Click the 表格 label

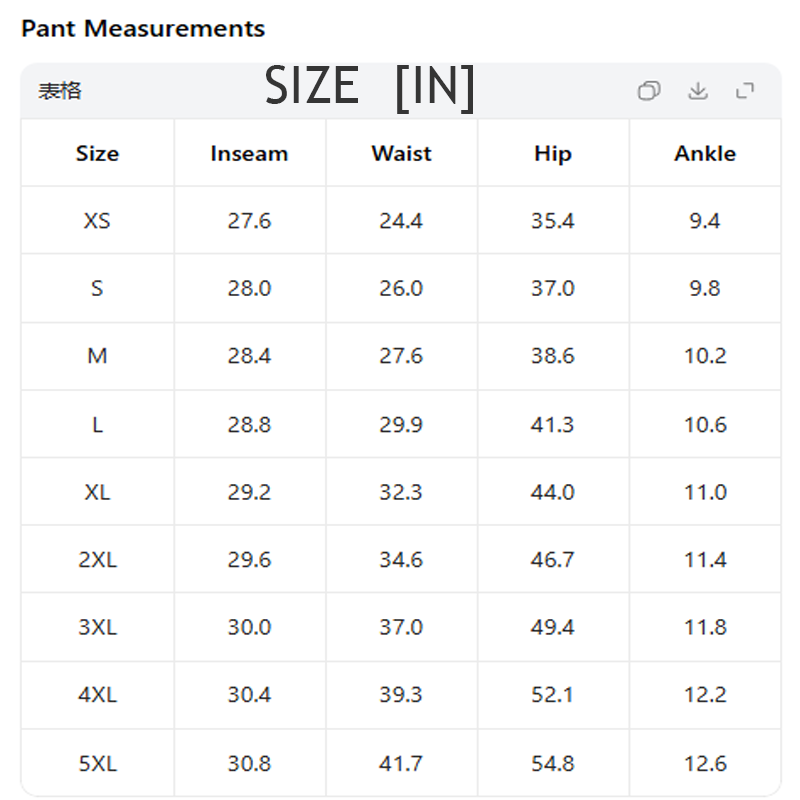60,91
